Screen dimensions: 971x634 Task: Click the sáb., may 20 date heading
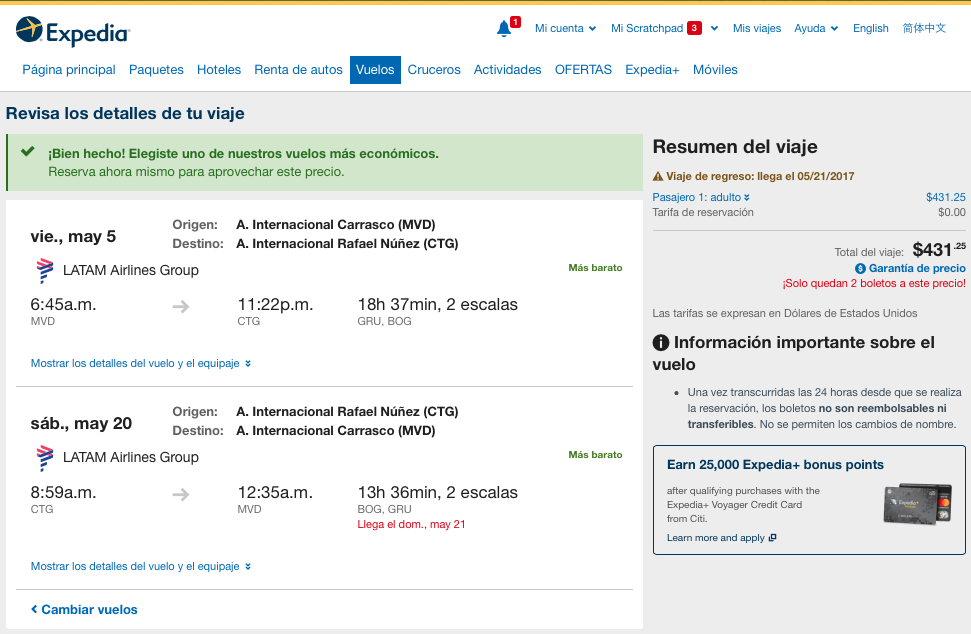[81, 424]
